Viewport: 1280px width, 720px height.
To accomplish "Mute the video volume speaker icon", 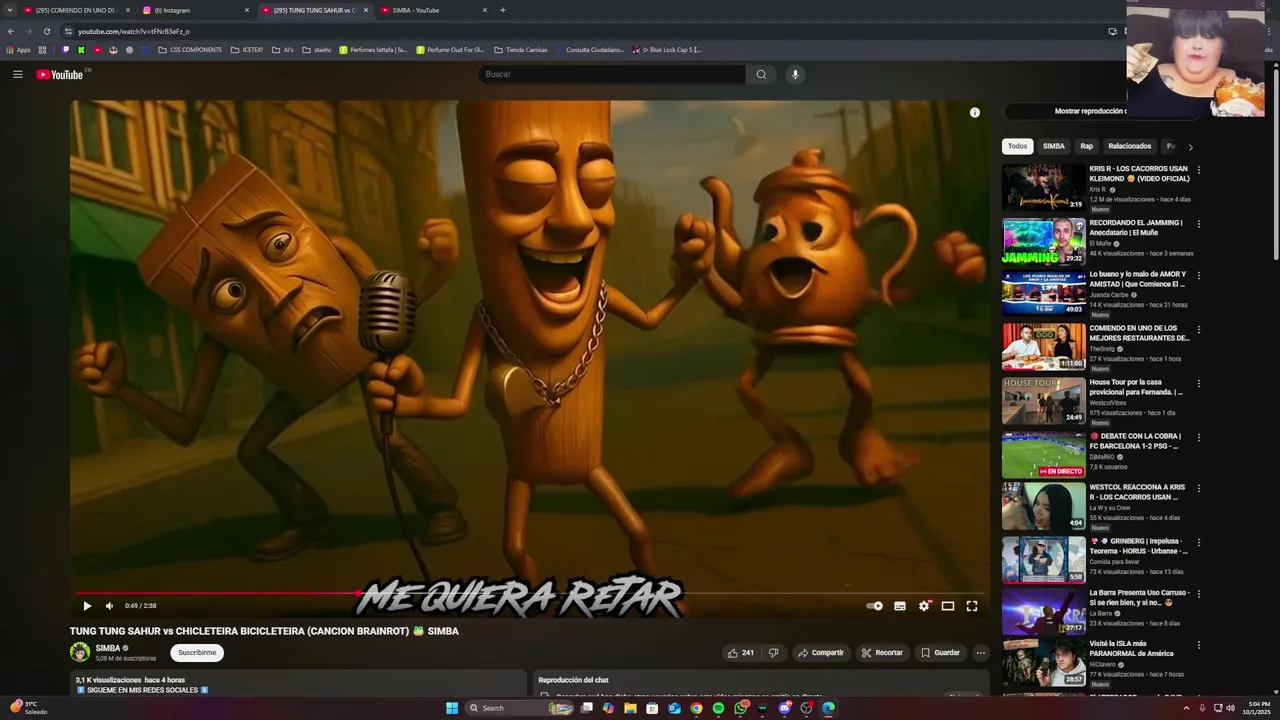I will (x=109, y=606).
